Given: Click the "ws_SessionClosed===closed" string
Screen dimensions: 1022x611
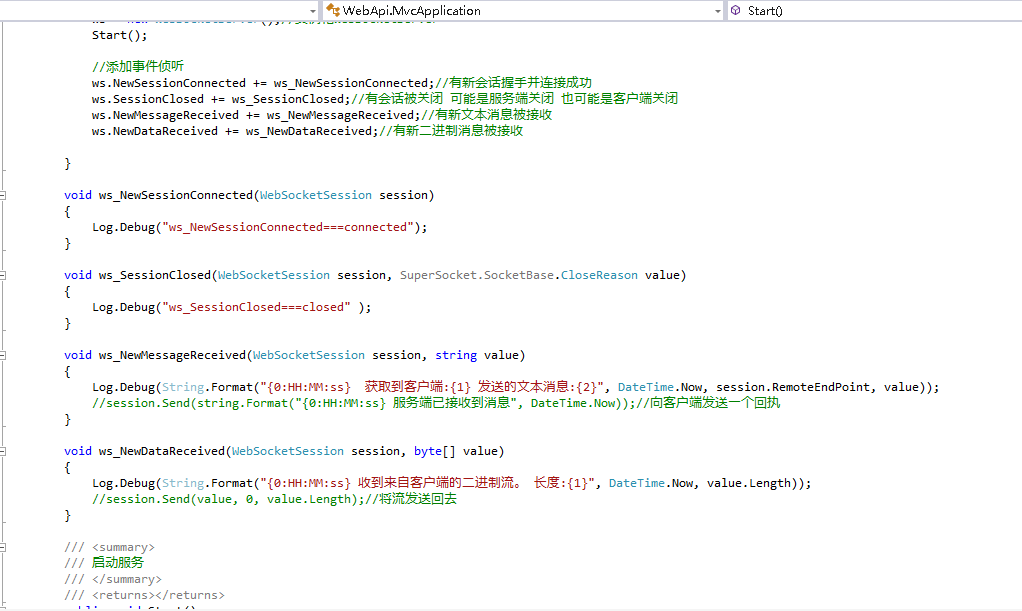Looking at the screenshot, I should [256, 307].
